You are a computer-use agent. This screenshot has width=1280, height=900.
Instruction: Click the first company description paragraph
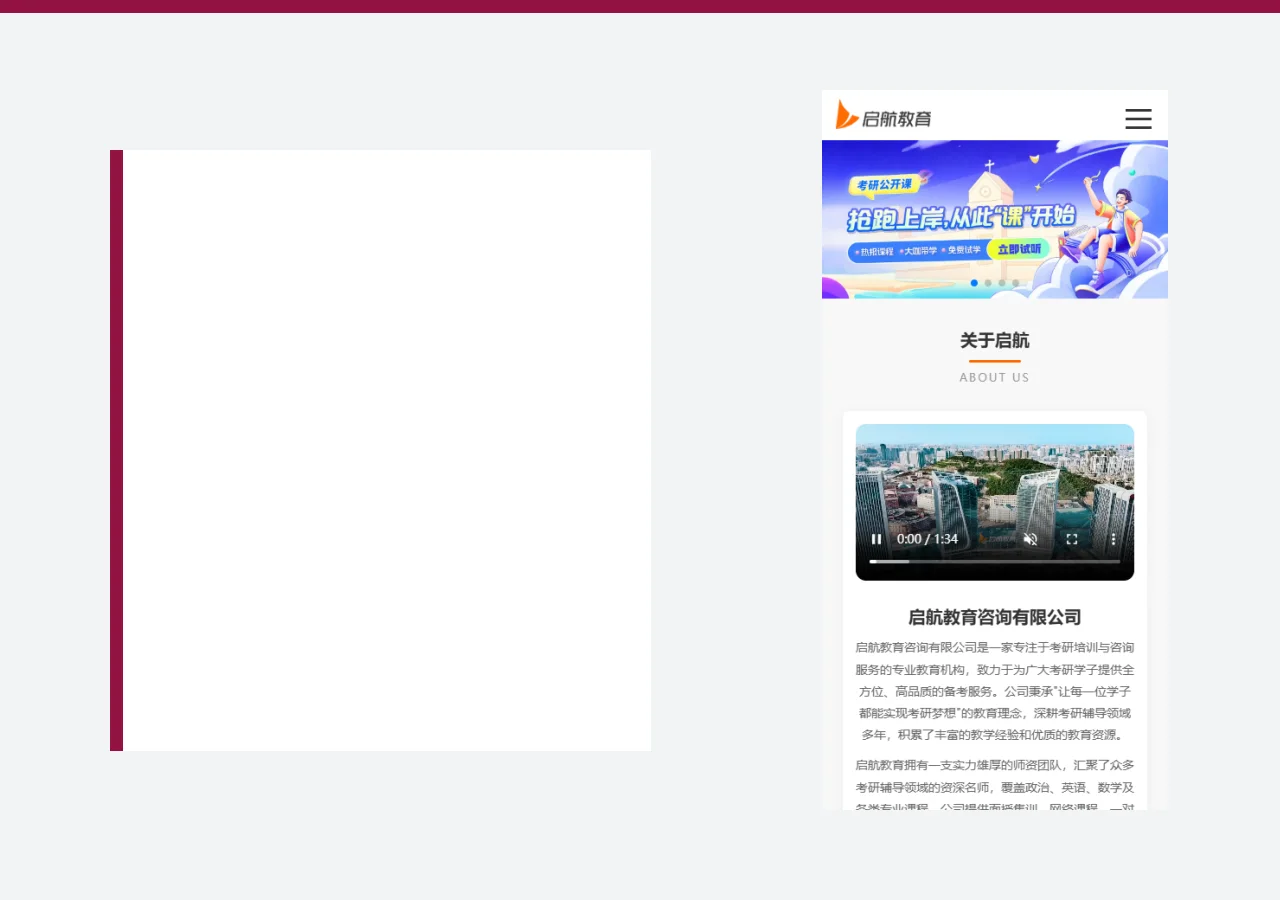click(995, 691)
